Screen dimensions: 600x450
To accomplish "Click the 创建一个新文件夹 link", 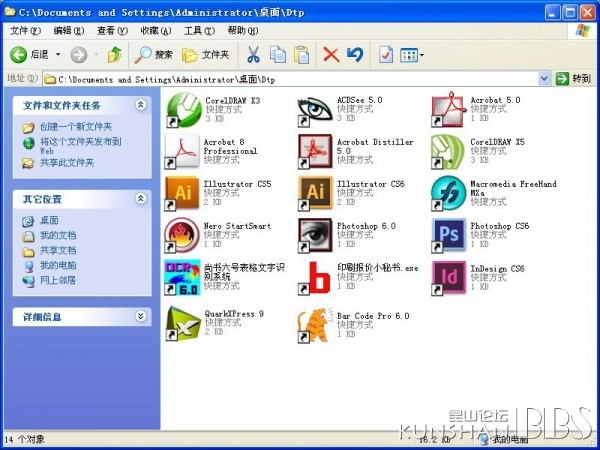I will tap(76, 127).
